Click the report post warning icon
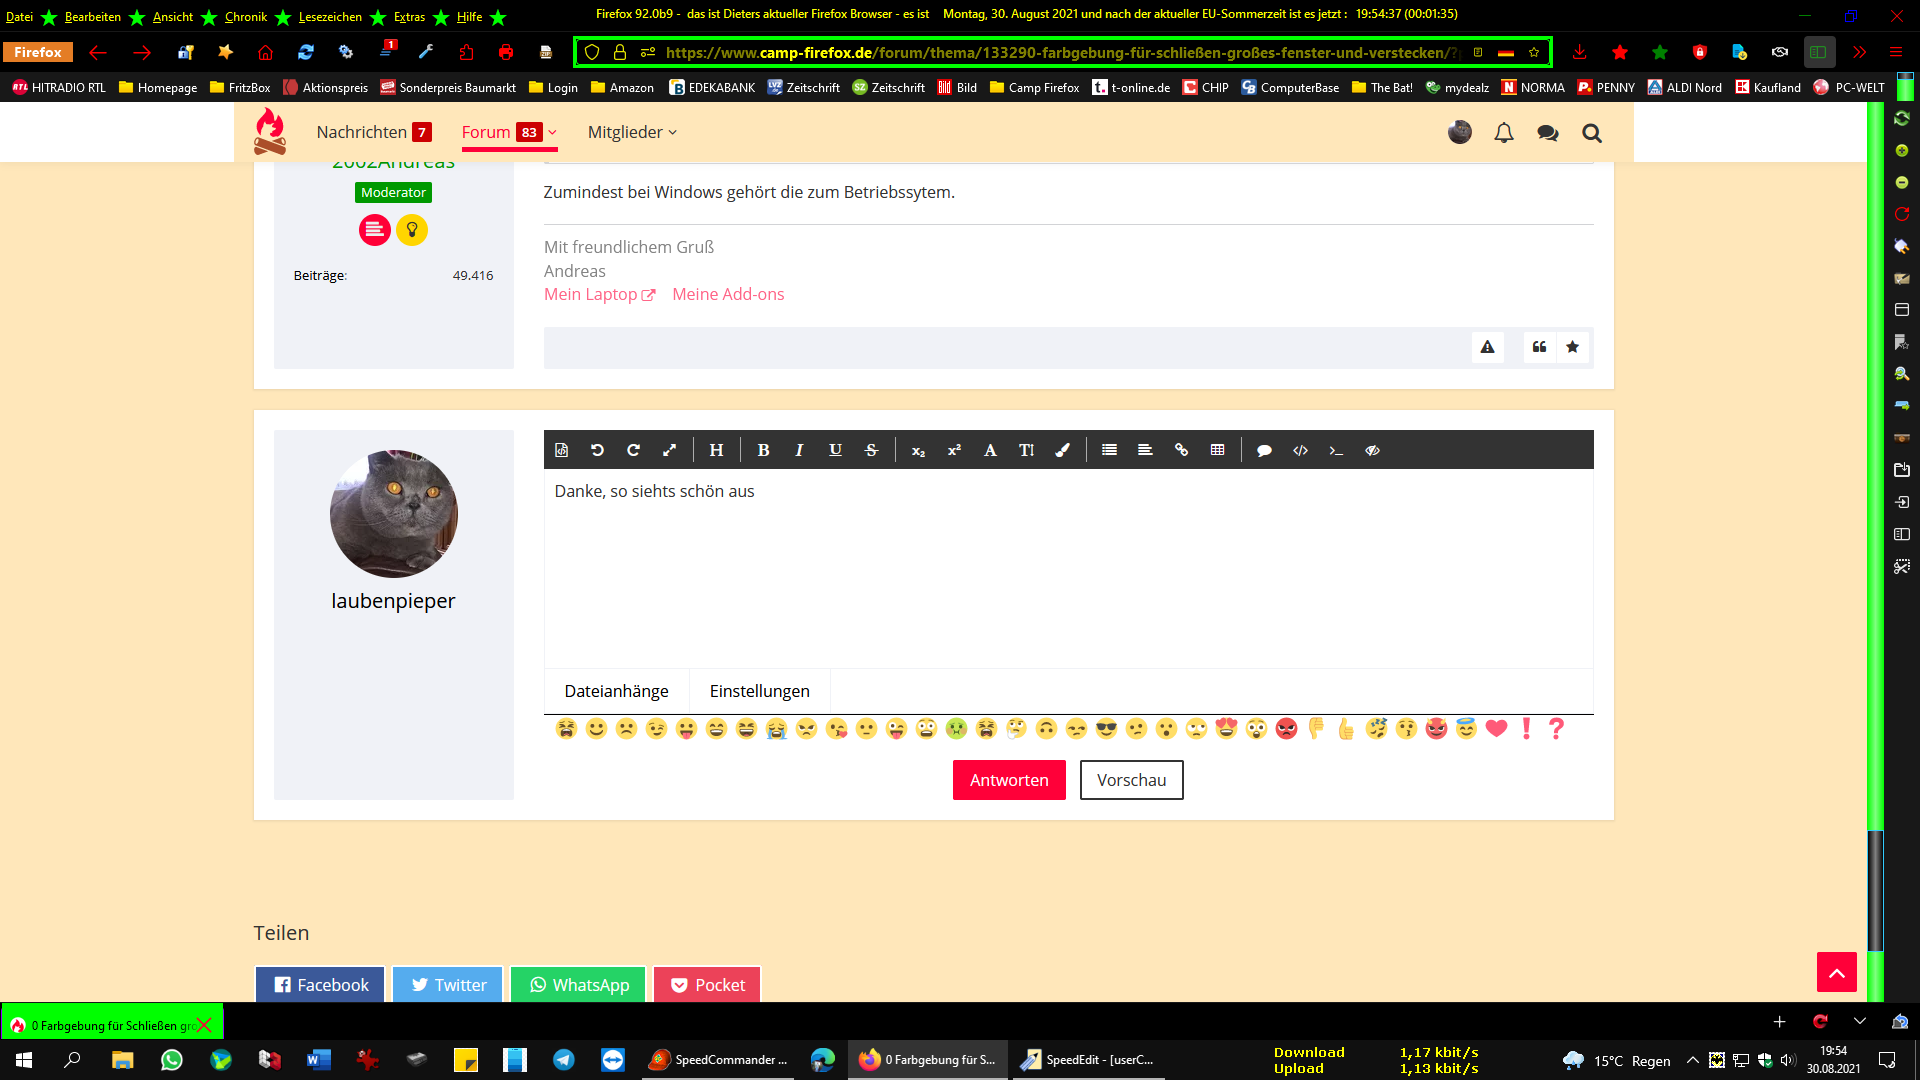 point(1487,347)
